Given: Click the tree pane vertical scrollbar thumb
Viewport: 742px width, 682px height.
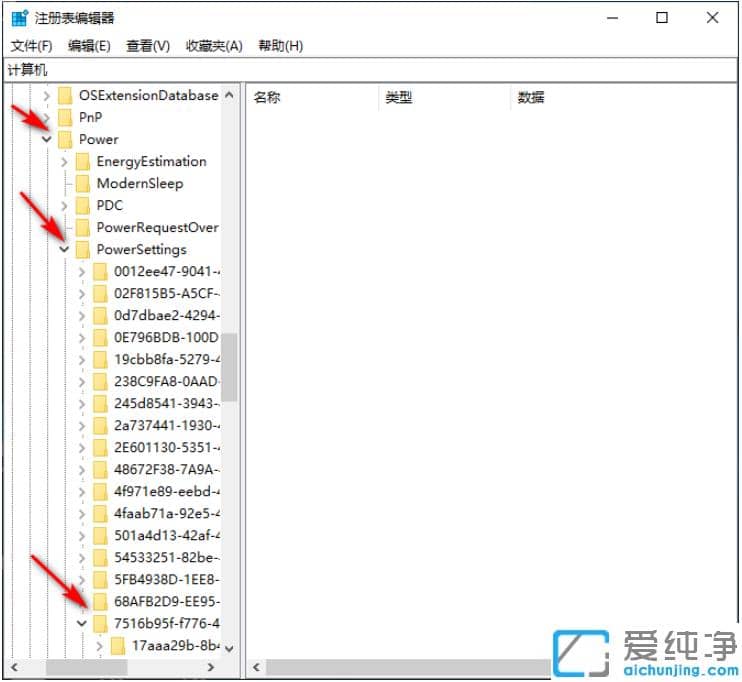Looking at the screenshot, I should click(x=229, y=367).
